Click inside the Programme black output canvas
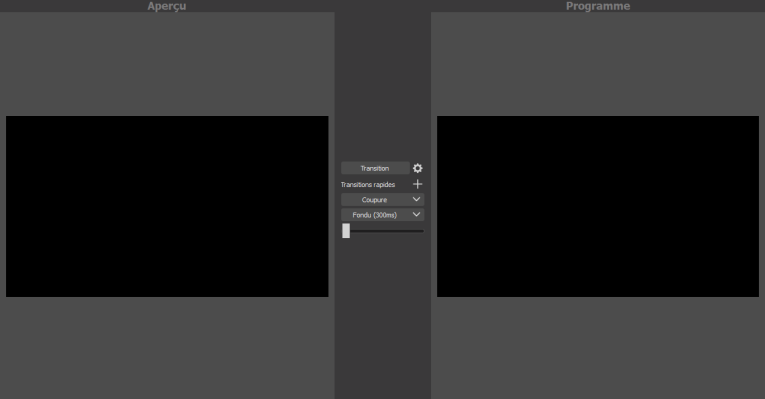The image size is (765, 399). (x=598, y=206)
